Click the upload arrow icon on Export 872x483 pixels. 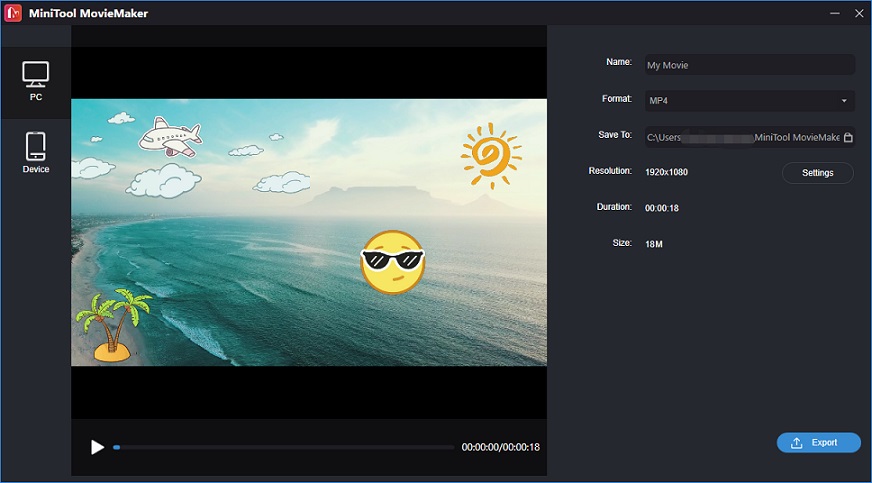796,442
